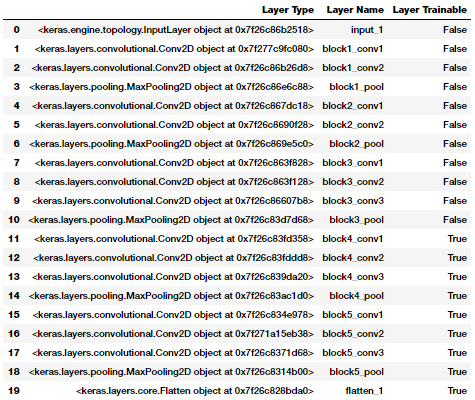Click the 'block4_conv1' layer name

pos(353,239)
